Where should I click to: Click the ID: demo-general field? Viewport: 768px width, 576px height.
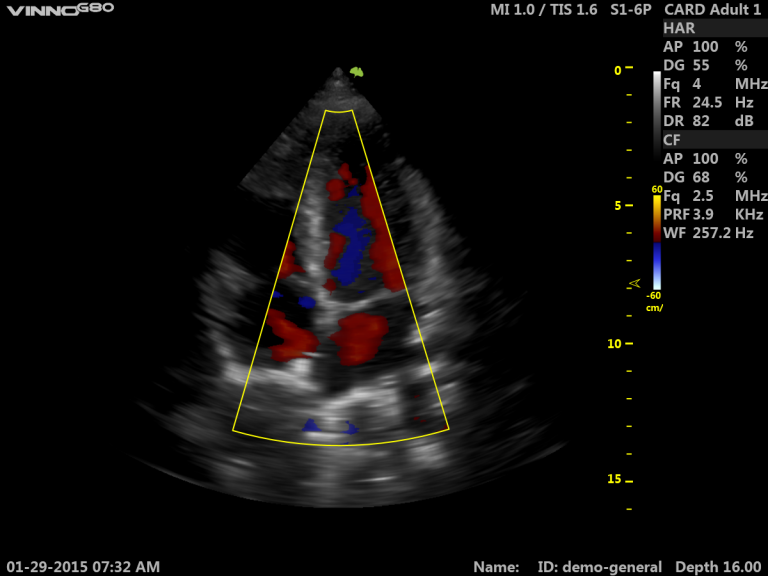click(600, 567)
